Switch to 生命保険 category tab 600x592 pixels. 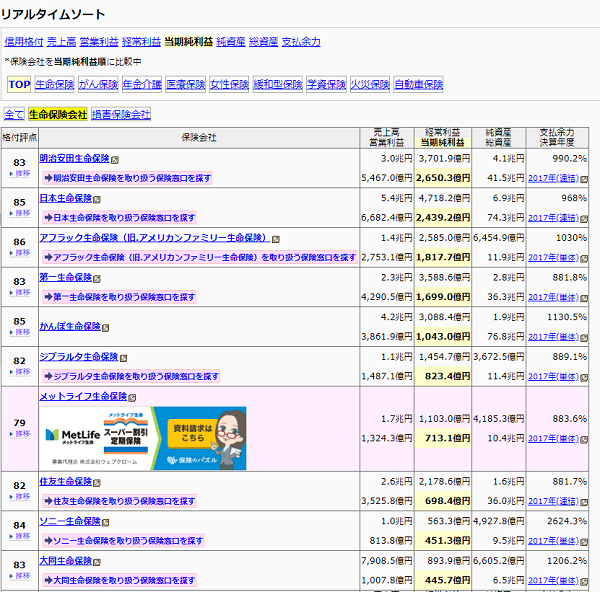pyautogui.click(x=55, y=84)
